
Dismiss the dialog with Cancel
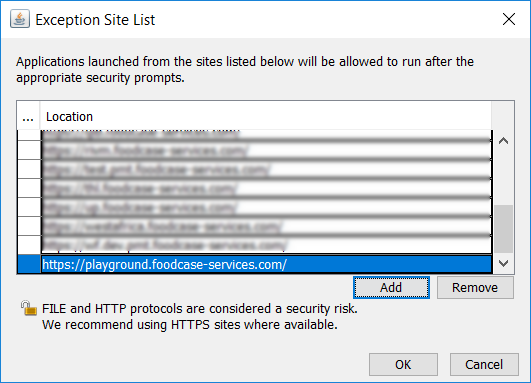[x=484, y=365]
